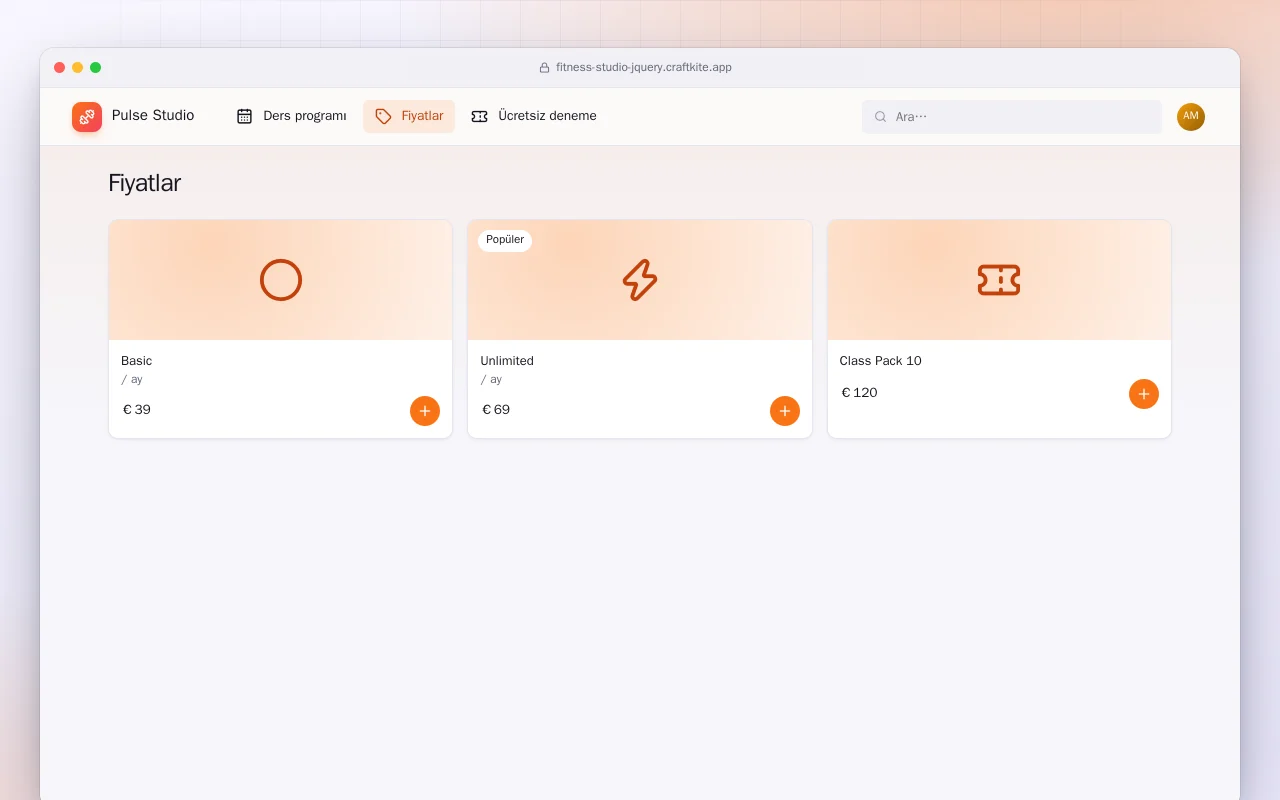Click the "/ ay" label under Basic
The image size is (1280, 800).
[x=132, y=380]
